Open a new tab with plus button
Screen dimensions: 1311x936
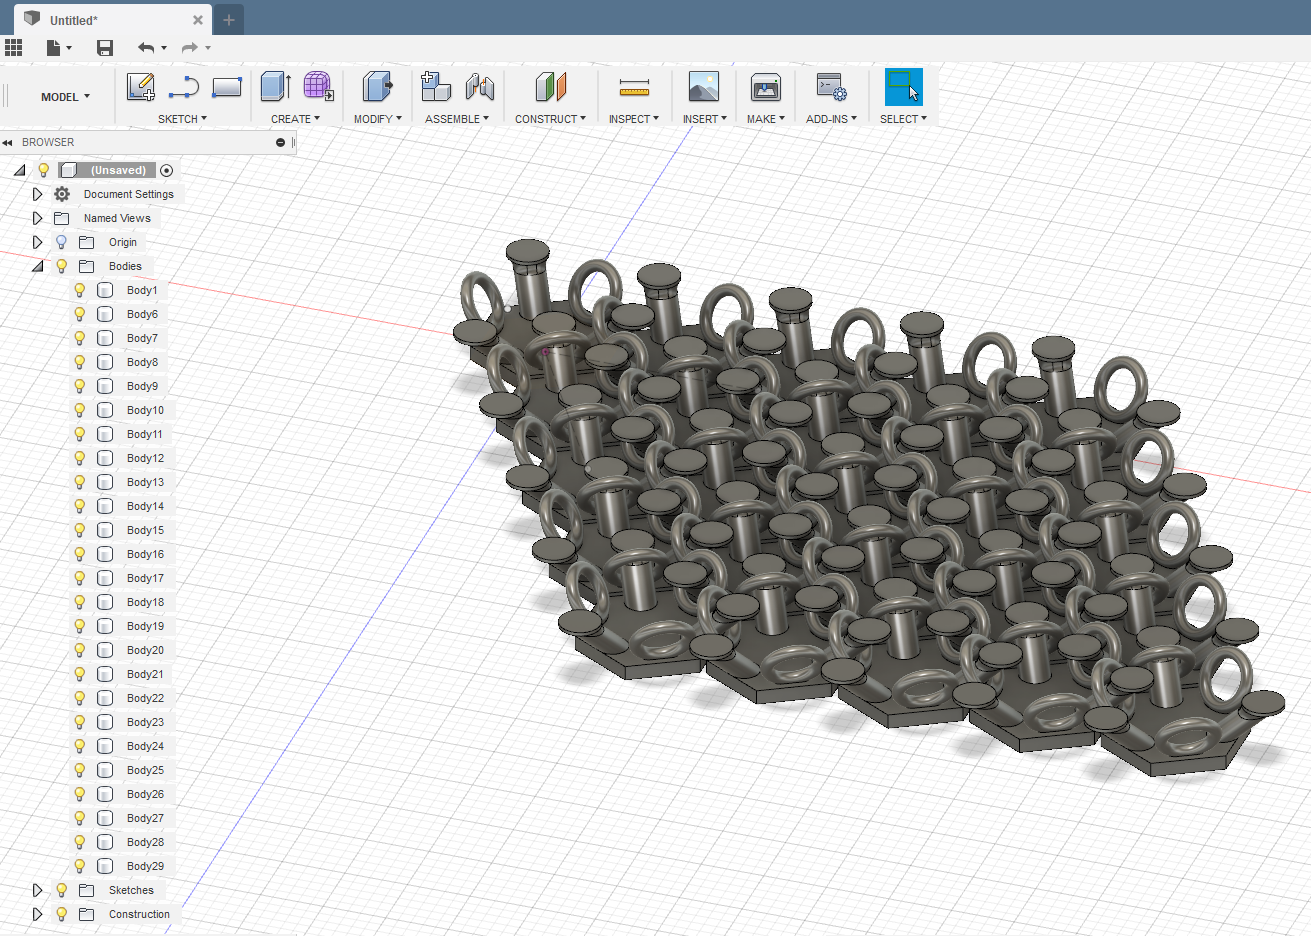click(229, 19)
